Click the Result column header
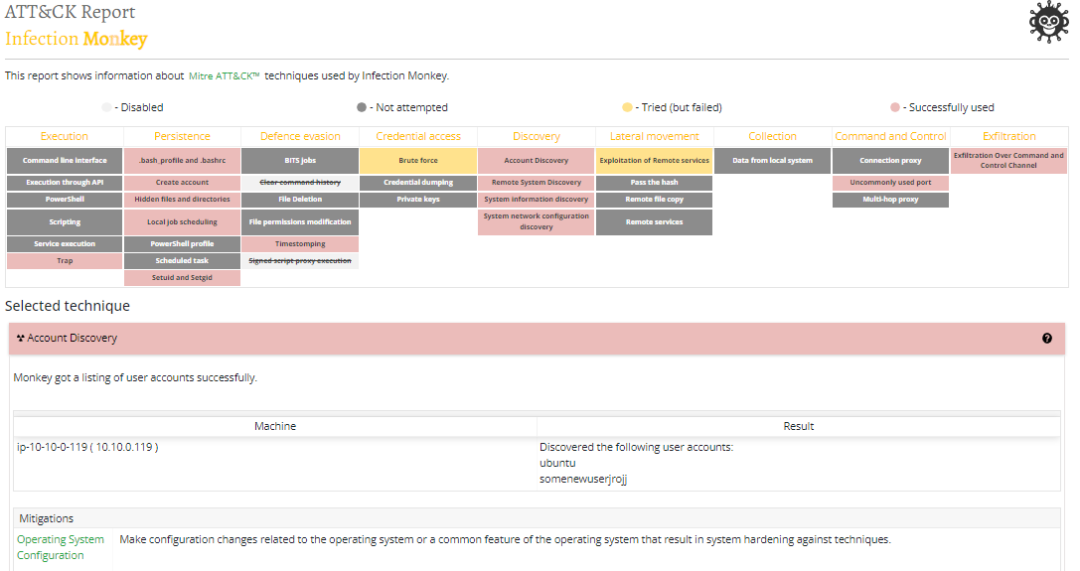1080x571 pixels. tap(798, 426)
